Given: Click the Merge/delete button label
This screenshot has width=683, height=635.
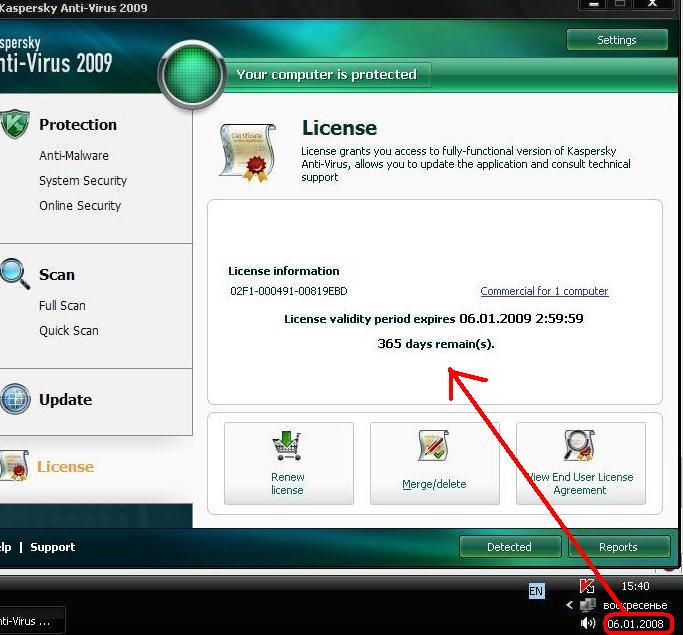Looking at the screenshot, I should pos(434,484).
